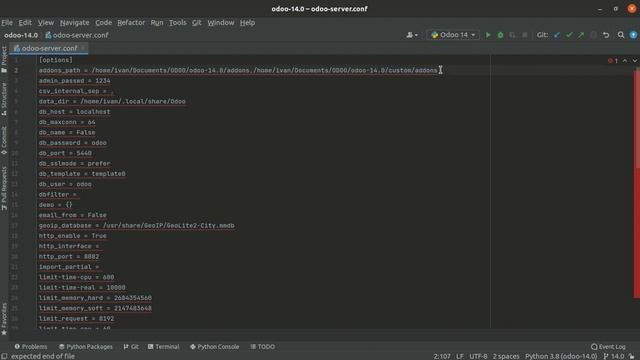Open the Odoo 14 run configuration dropdown
The width and height of the screenshot is (640, 360).
click(x=453, y=35)
